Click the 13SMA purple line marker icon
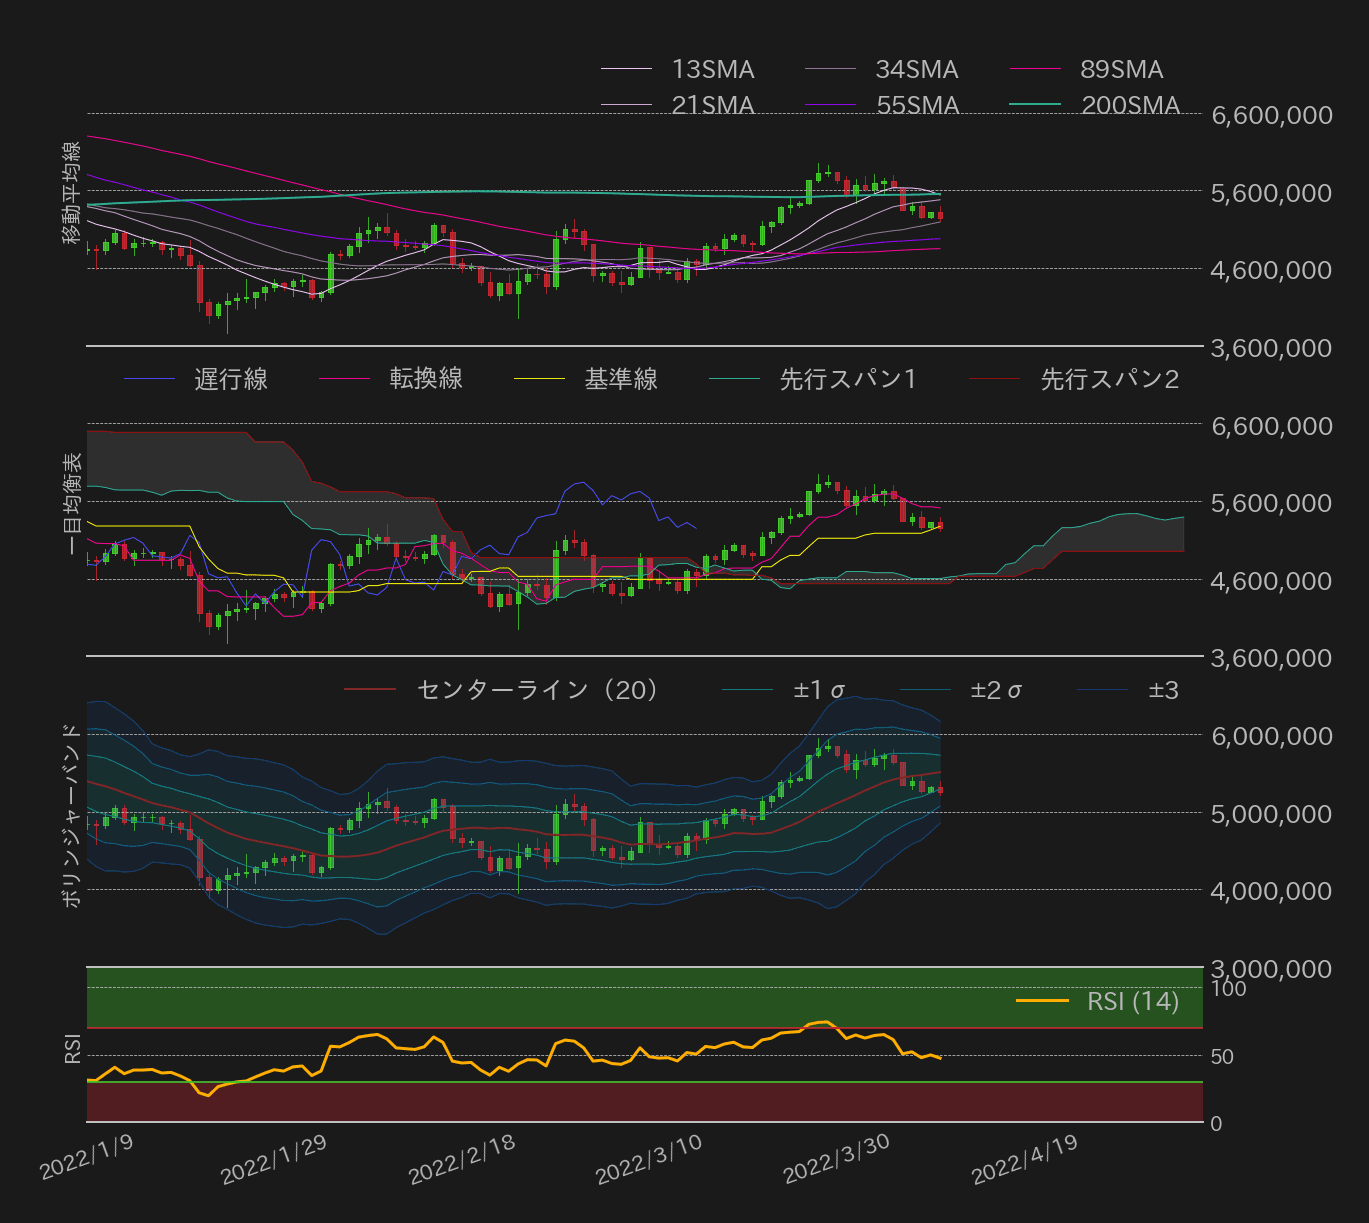Image resolution: width=1369 pixels, height=1223 pixels. (625, 69)
